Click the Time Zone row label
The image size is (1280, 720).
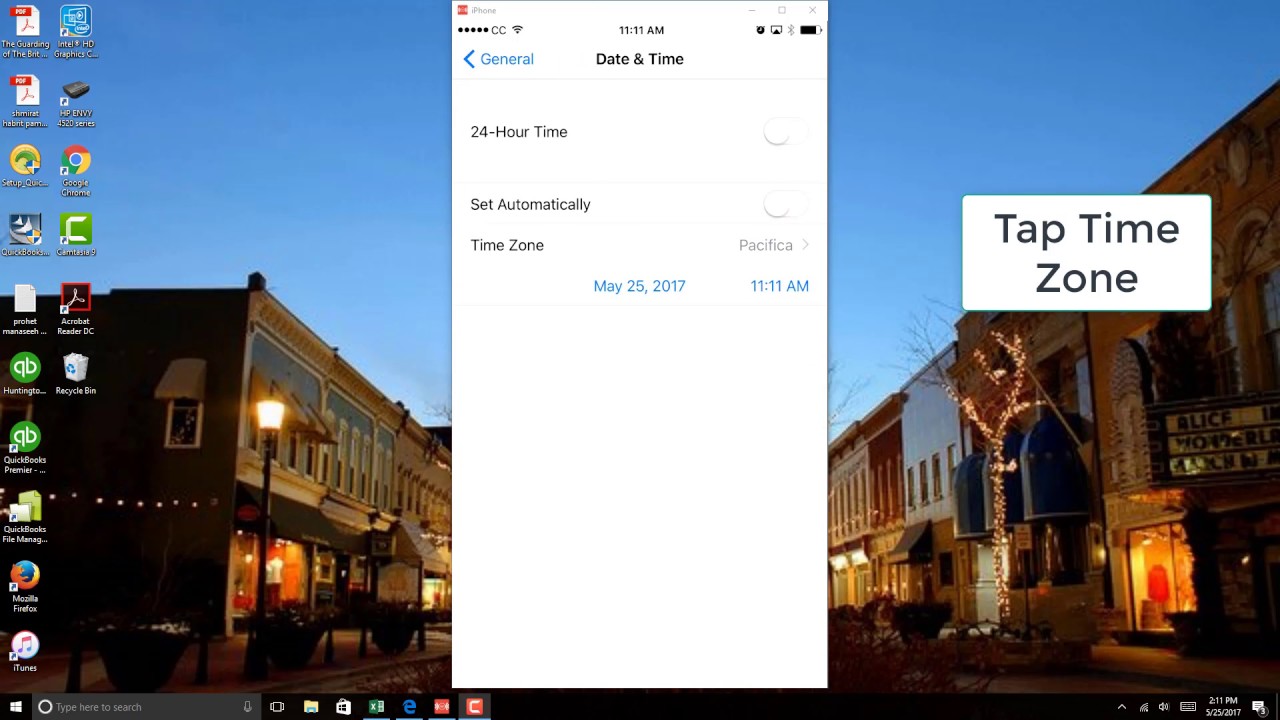507,245
